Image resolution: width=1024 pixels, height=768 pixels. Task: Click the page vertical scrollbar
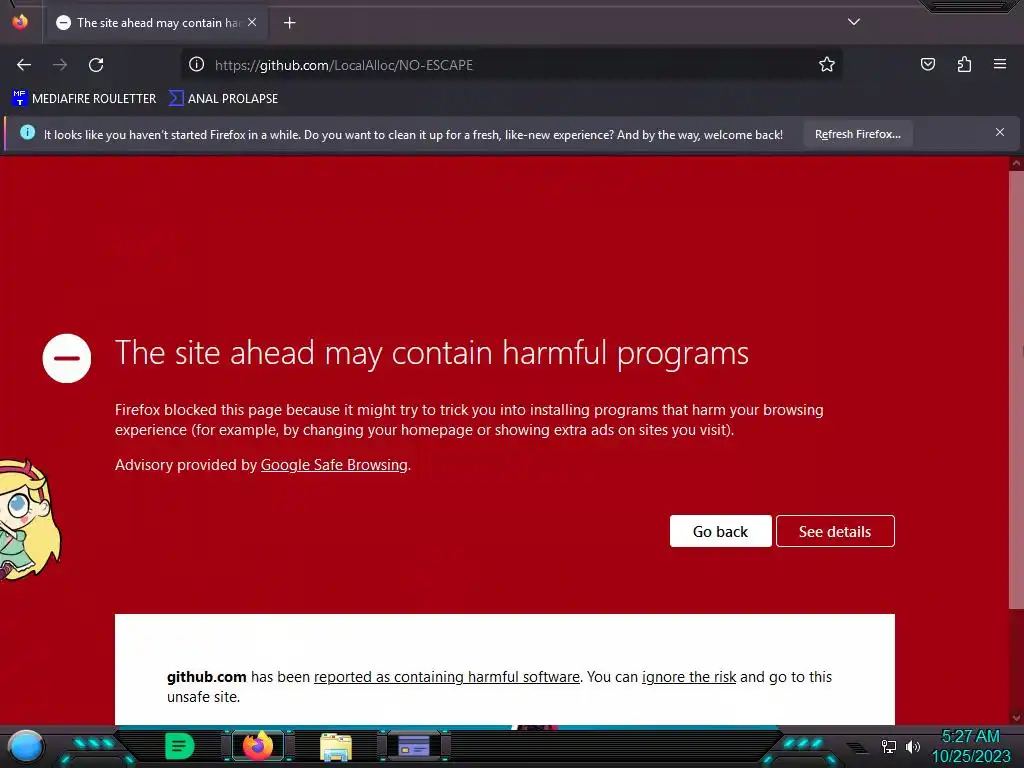(1016, 390)
